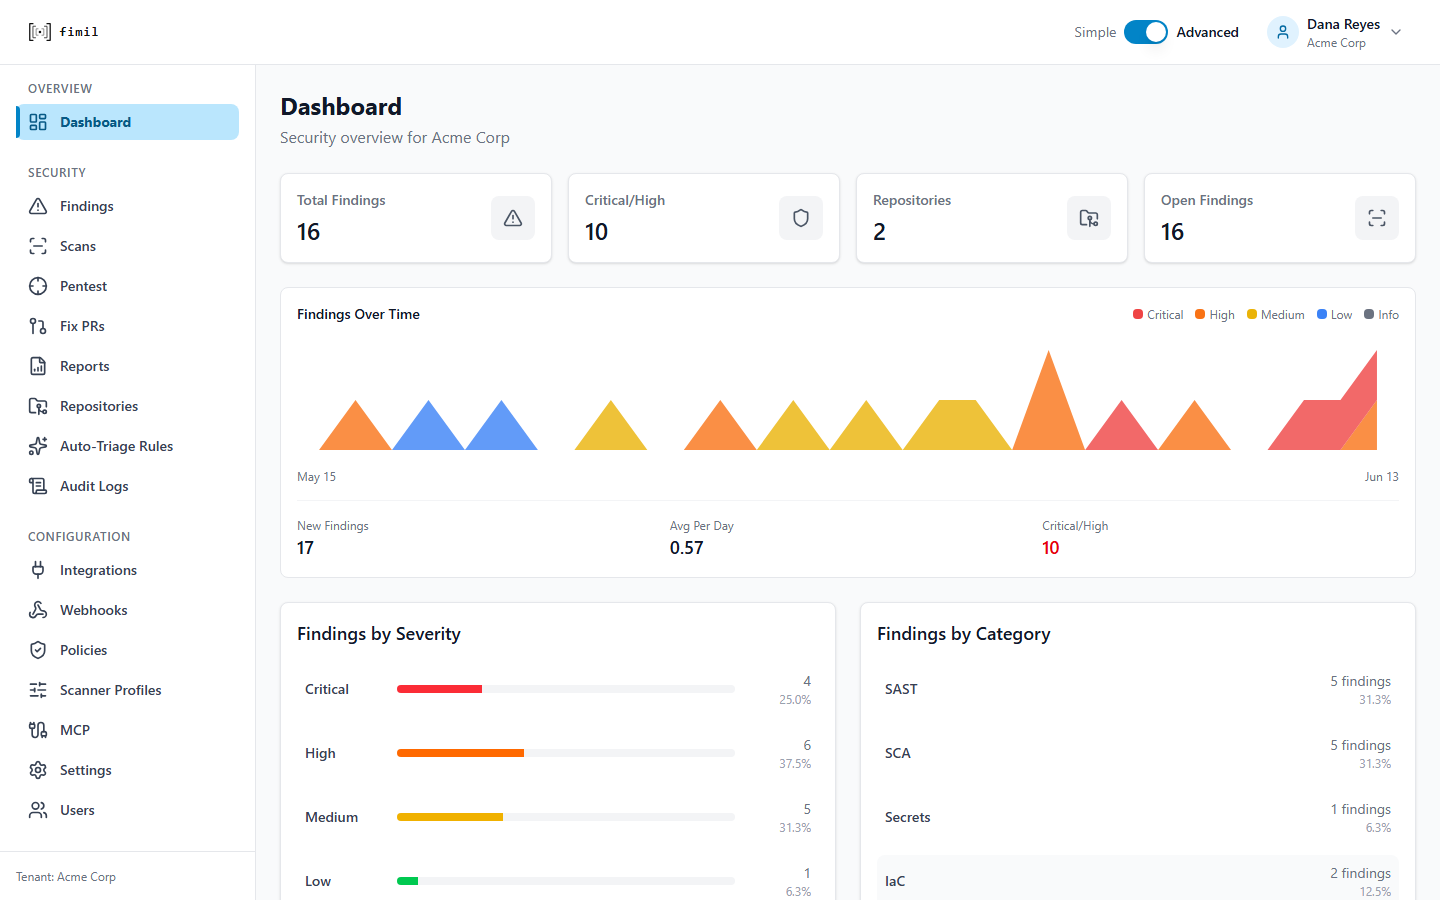
Task: Open the Total Findings card
Action: coord(416,218)
